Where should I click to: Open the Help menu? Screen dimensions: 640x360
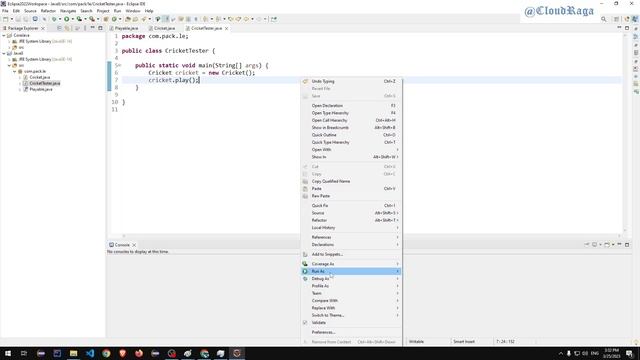pyautogui.click(x=149, y=11)
